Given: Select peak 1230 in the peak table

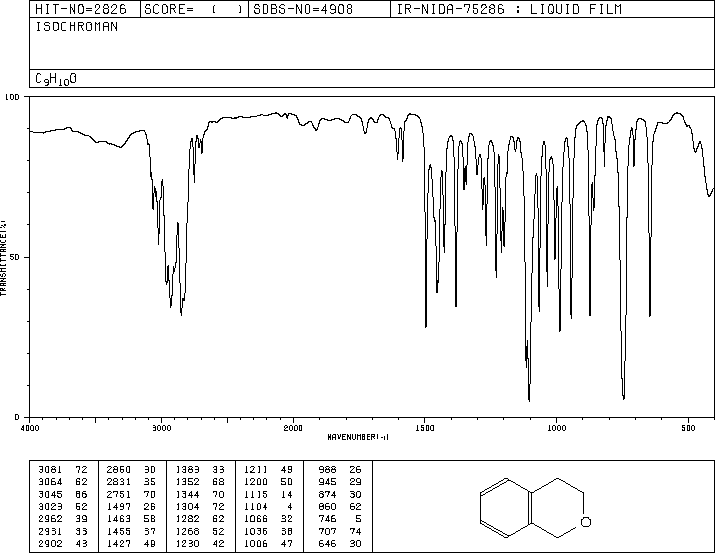Looking at the screenshot, I should (x=187, y=544).
